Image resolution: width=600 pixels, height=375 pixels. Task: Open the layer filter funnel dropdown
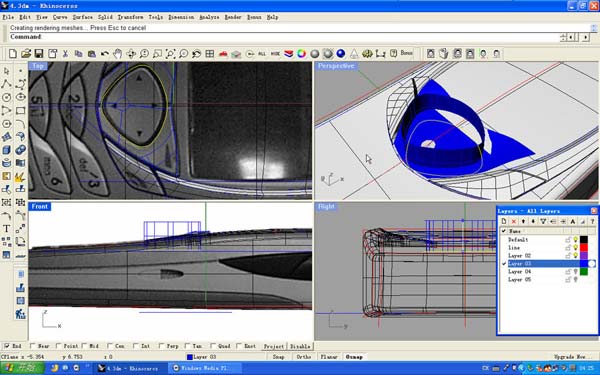pos(543,221)
